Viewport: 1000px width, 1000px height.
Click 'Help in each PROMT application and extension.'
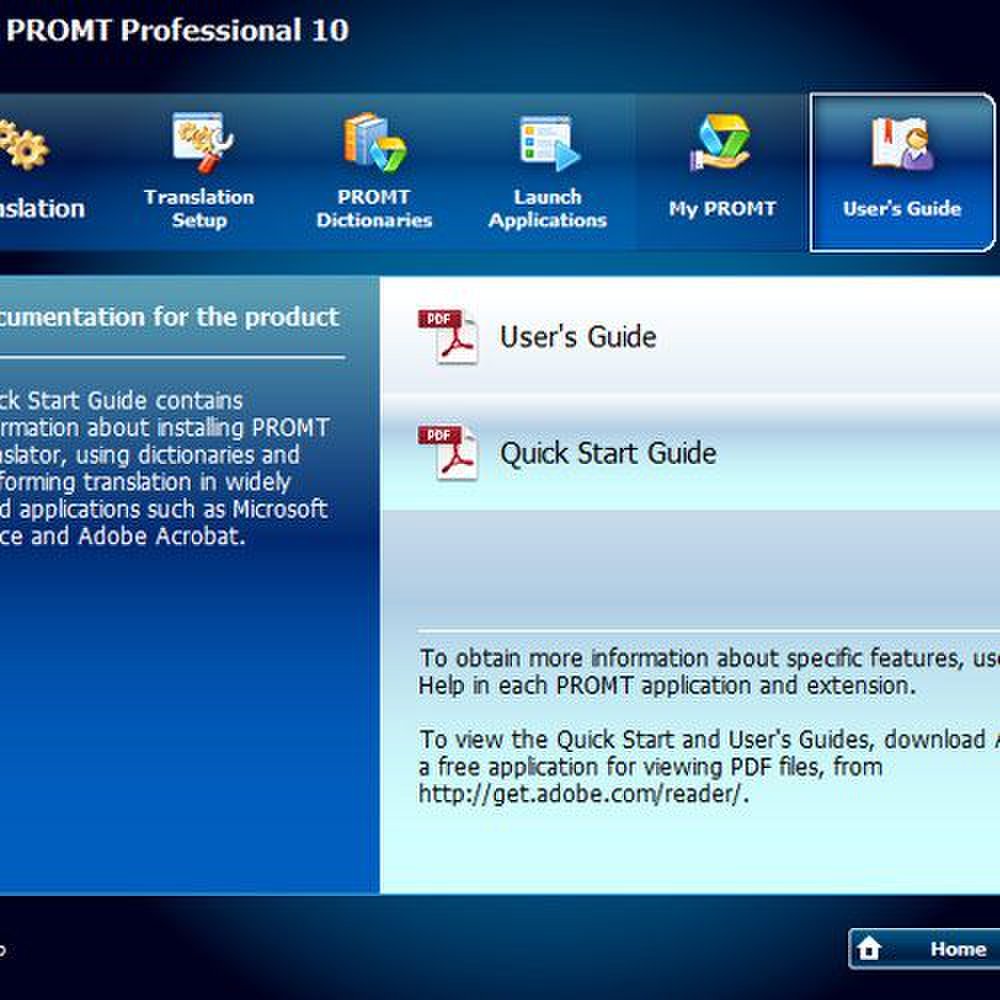pos(667,686)
